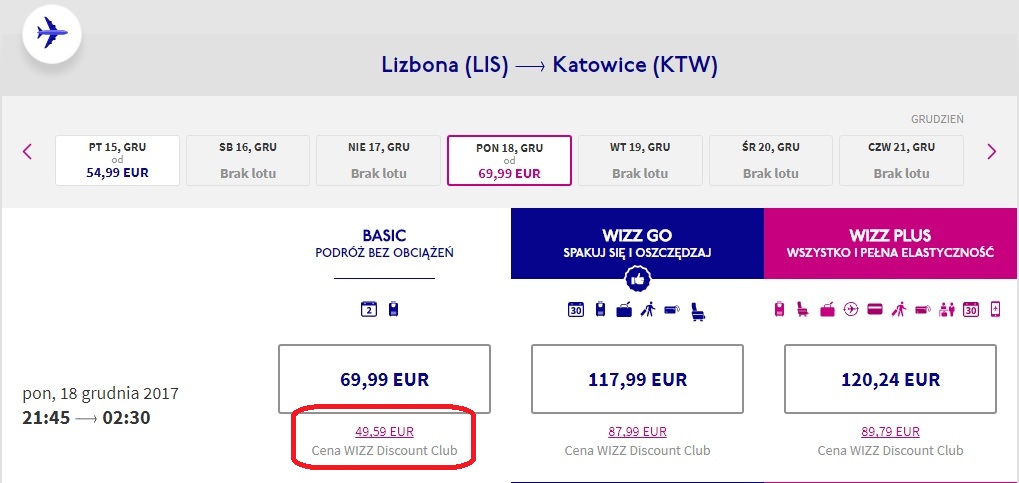Click the WIZZ PLUS airport check-in plane icon

coord(851,309)
